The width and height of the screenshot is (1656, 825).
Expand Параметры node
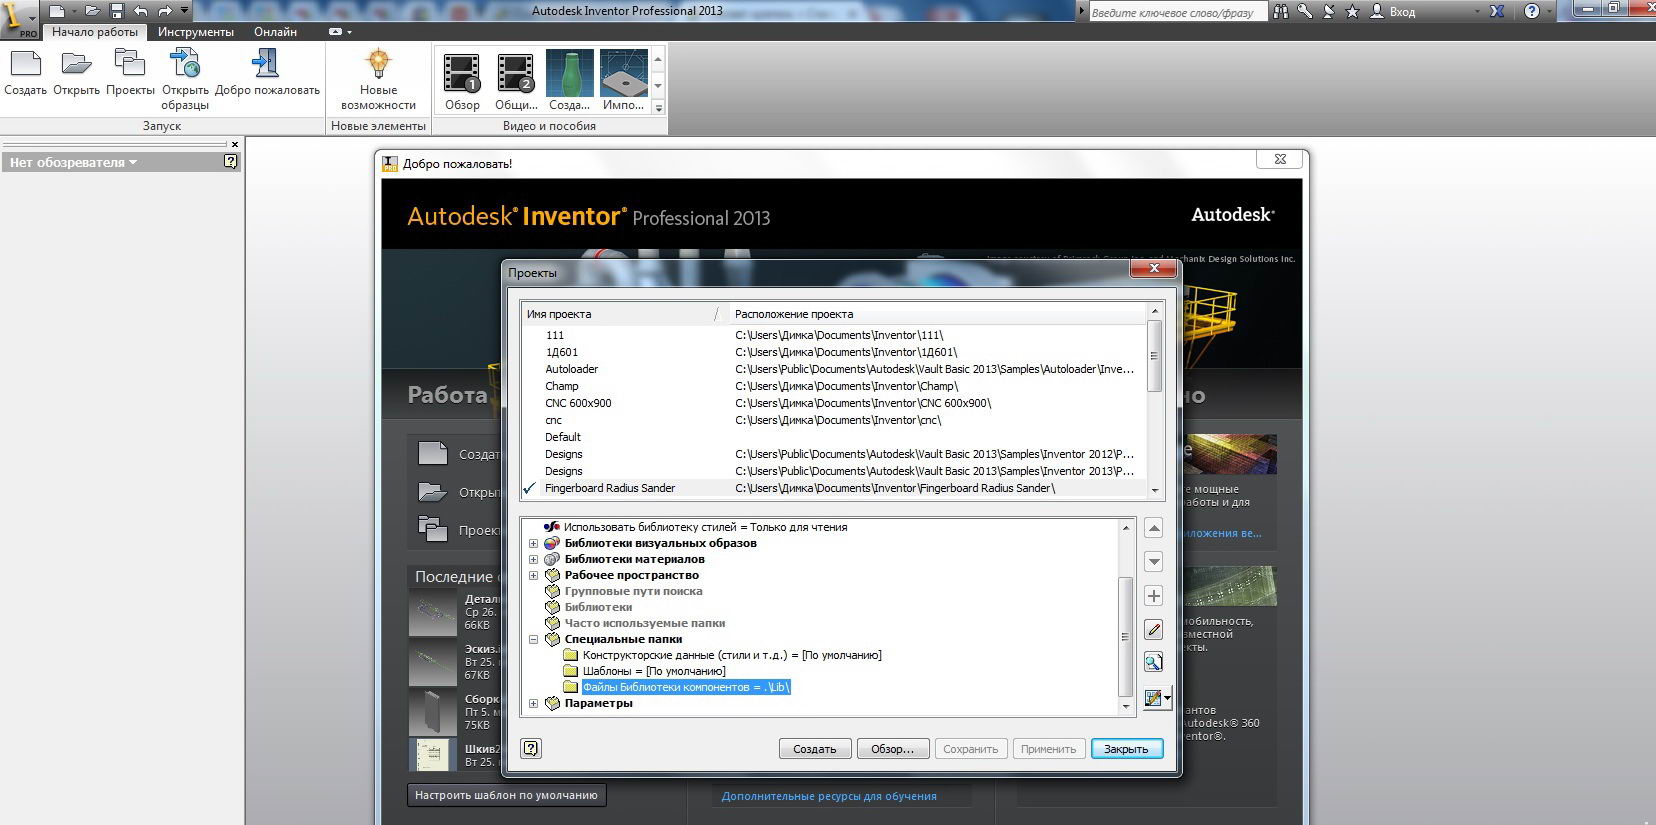click(533, 704)
